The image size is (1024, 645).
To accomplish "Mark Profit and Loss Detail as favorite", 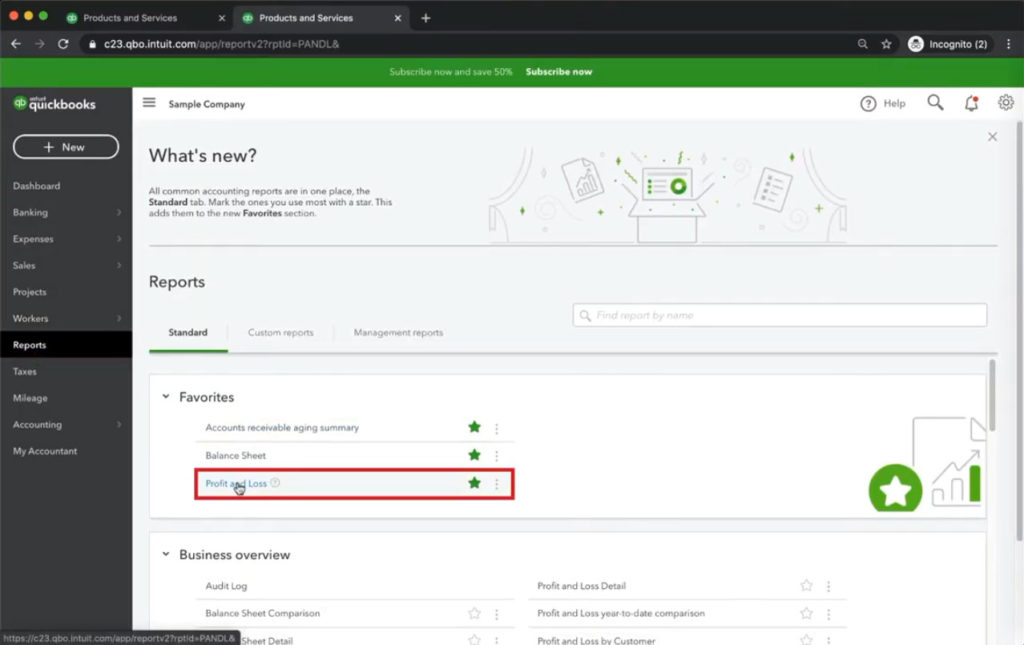I will [806, 587].
